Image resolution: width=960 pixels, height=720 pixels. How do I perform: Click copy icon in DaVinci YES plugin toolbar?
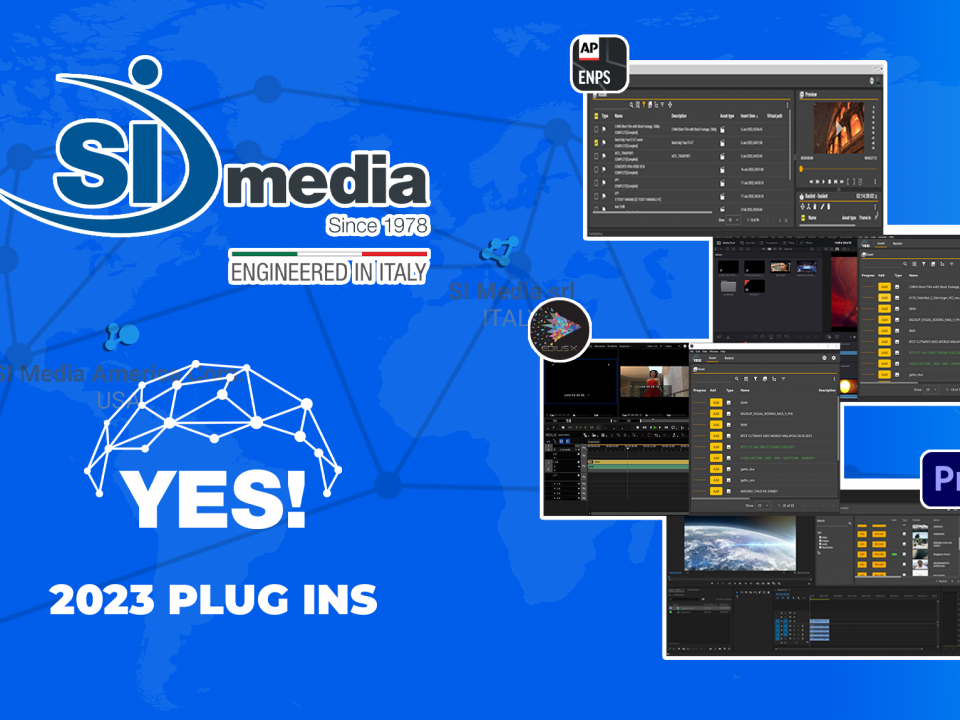click(933, 264)
